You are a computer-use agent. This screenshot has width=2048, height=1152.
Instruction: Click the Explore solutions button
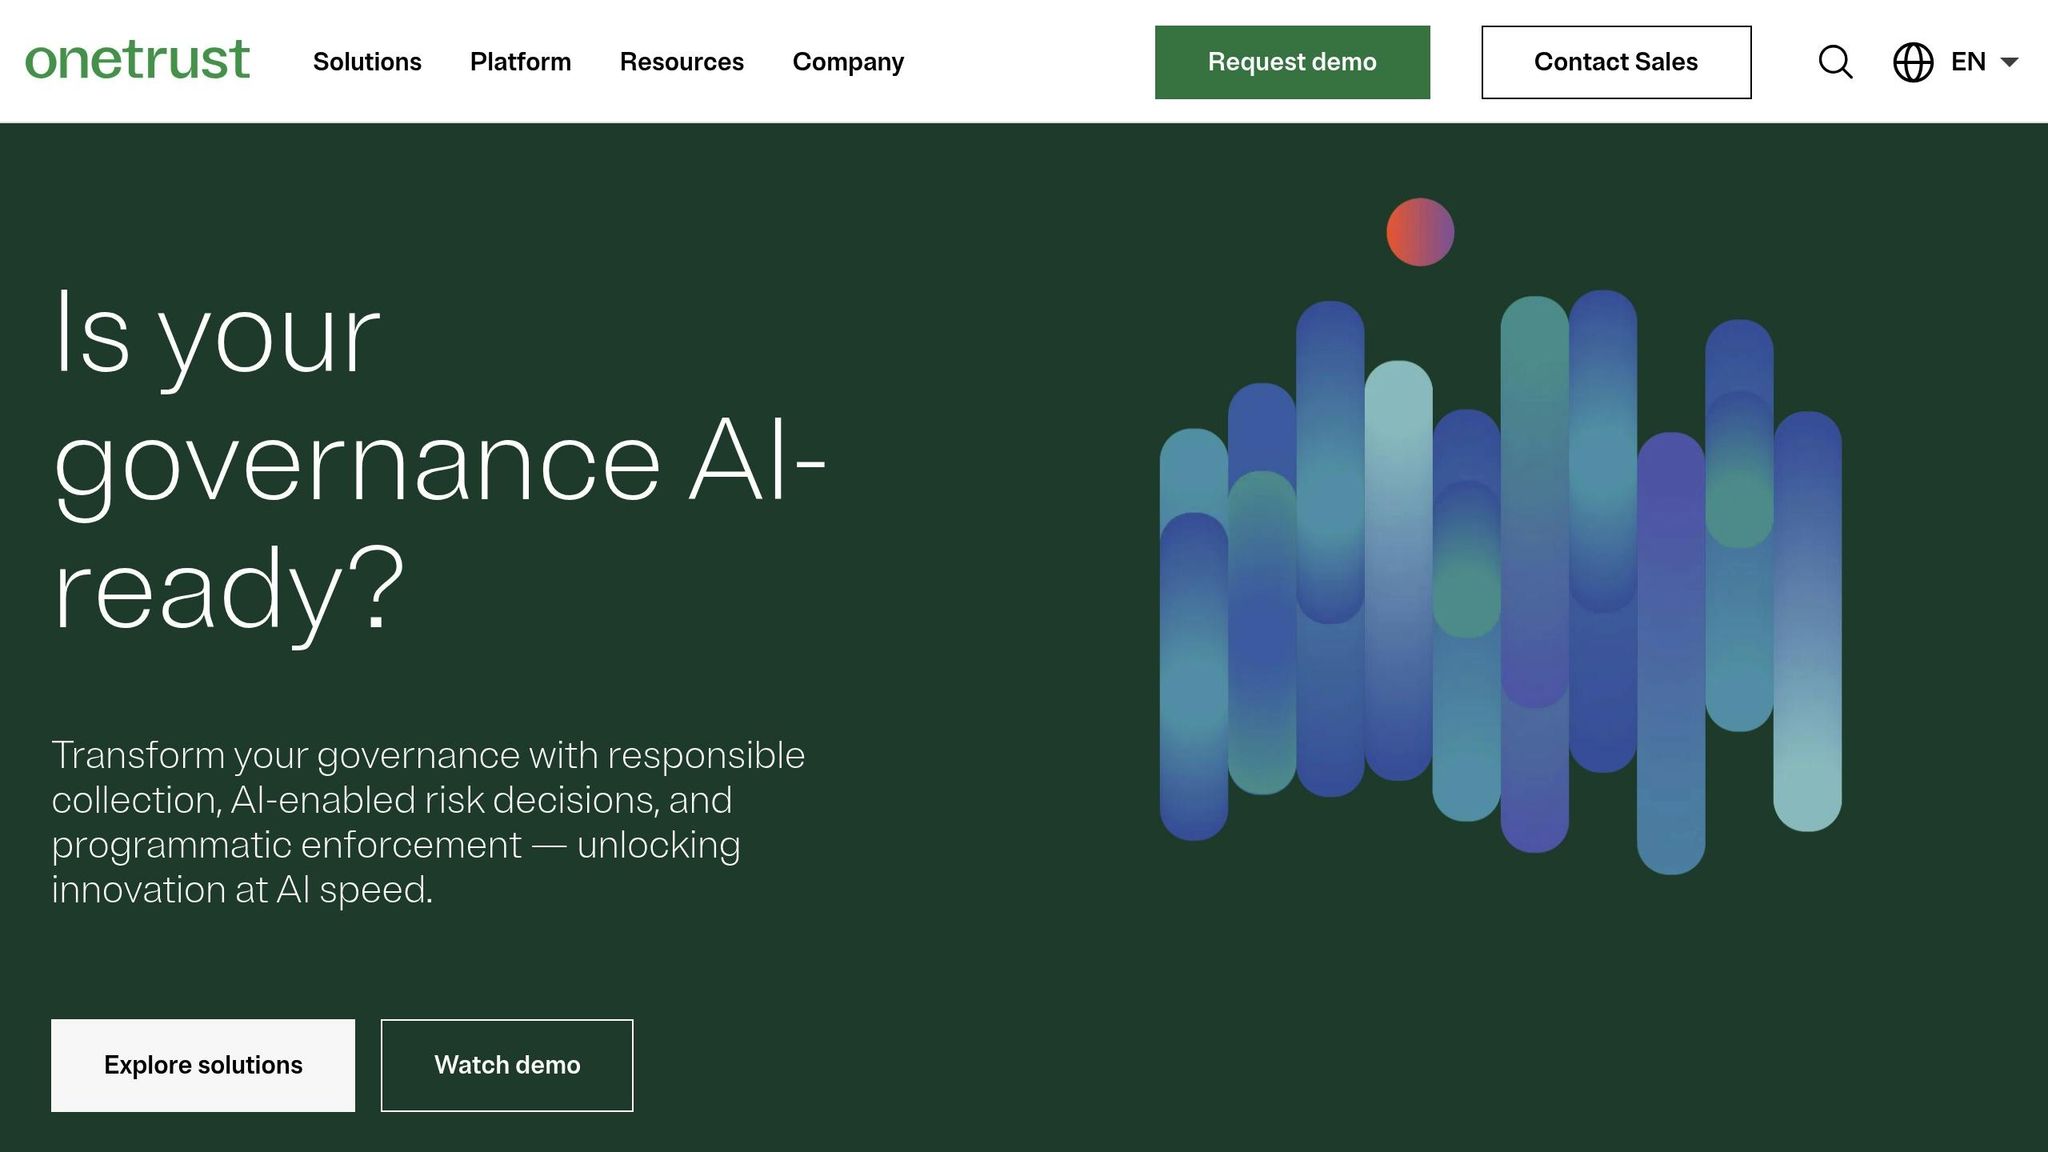(x=203, y=1065)
